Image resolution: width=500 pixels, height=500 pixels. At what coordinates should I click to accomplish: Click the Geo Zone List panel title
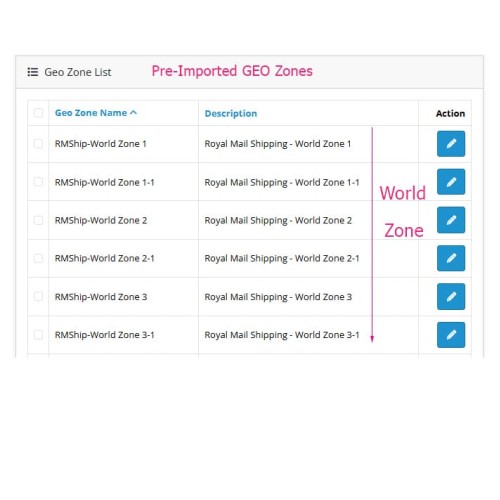[x=78, y=72]
